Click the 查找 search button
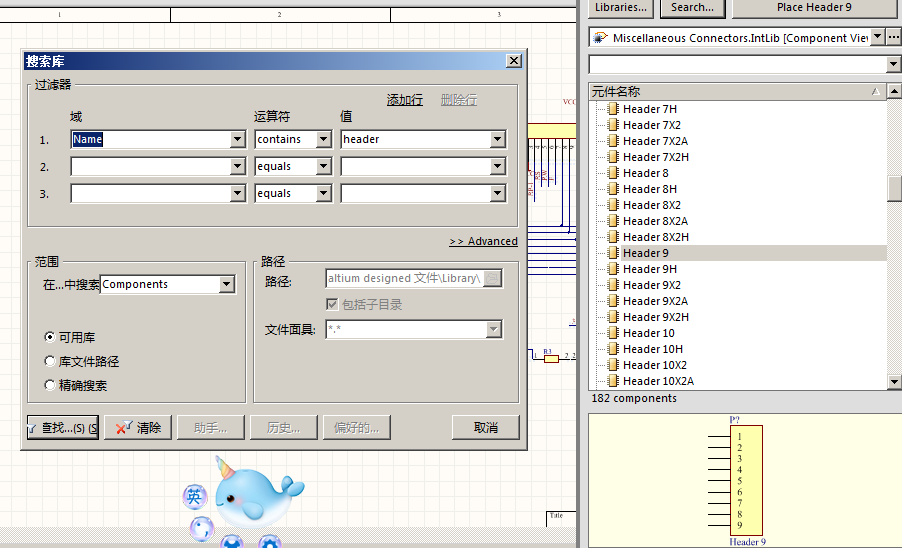This screenshot has width=902, height=548. [63, 427]
